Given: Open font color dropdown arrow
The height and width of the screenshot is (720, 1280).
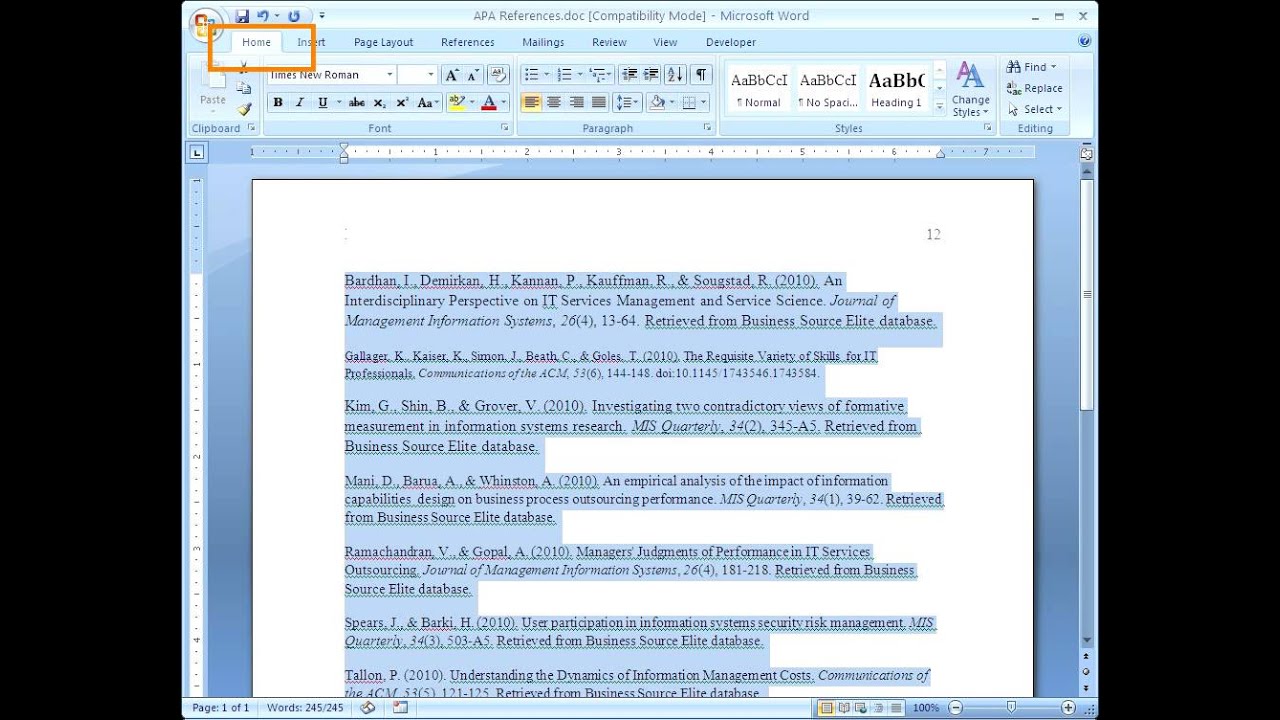Looking at the screenshot, I should (x=504, y=103).
